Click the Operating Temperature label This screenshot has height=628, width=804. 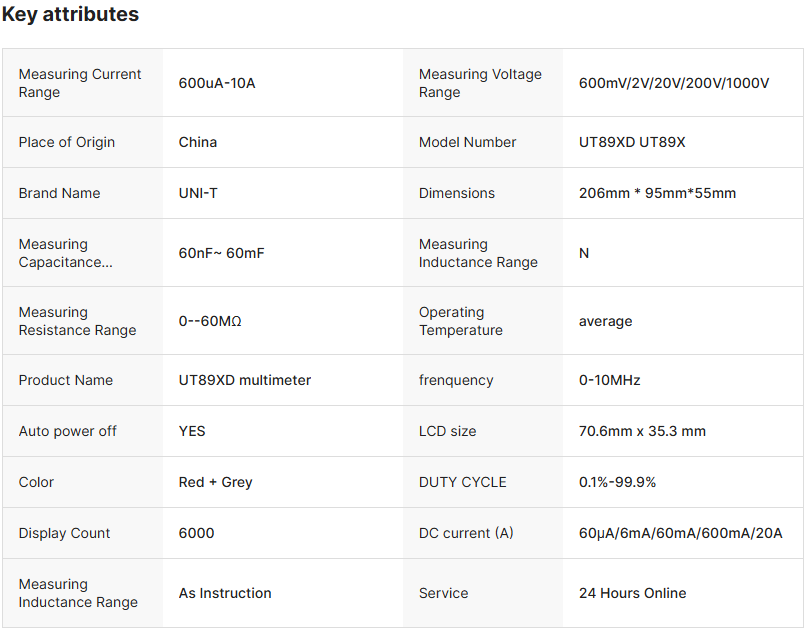point(461,321)
